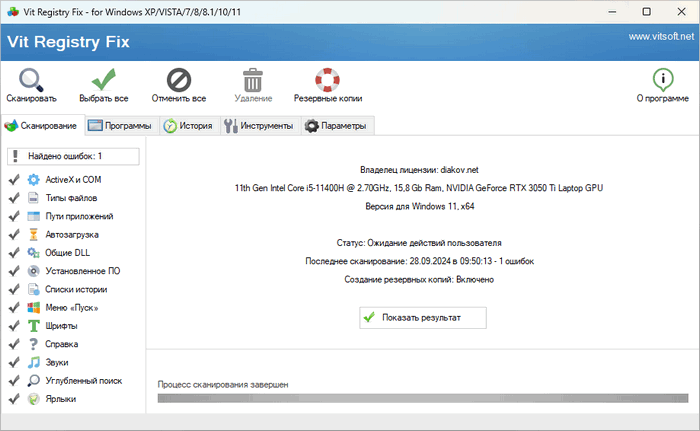Image resolution: width=700 pixels, height=431 pixels.
Task: Uncheck the Типы файлов checkmark
Action: click(x=14, y=198)
